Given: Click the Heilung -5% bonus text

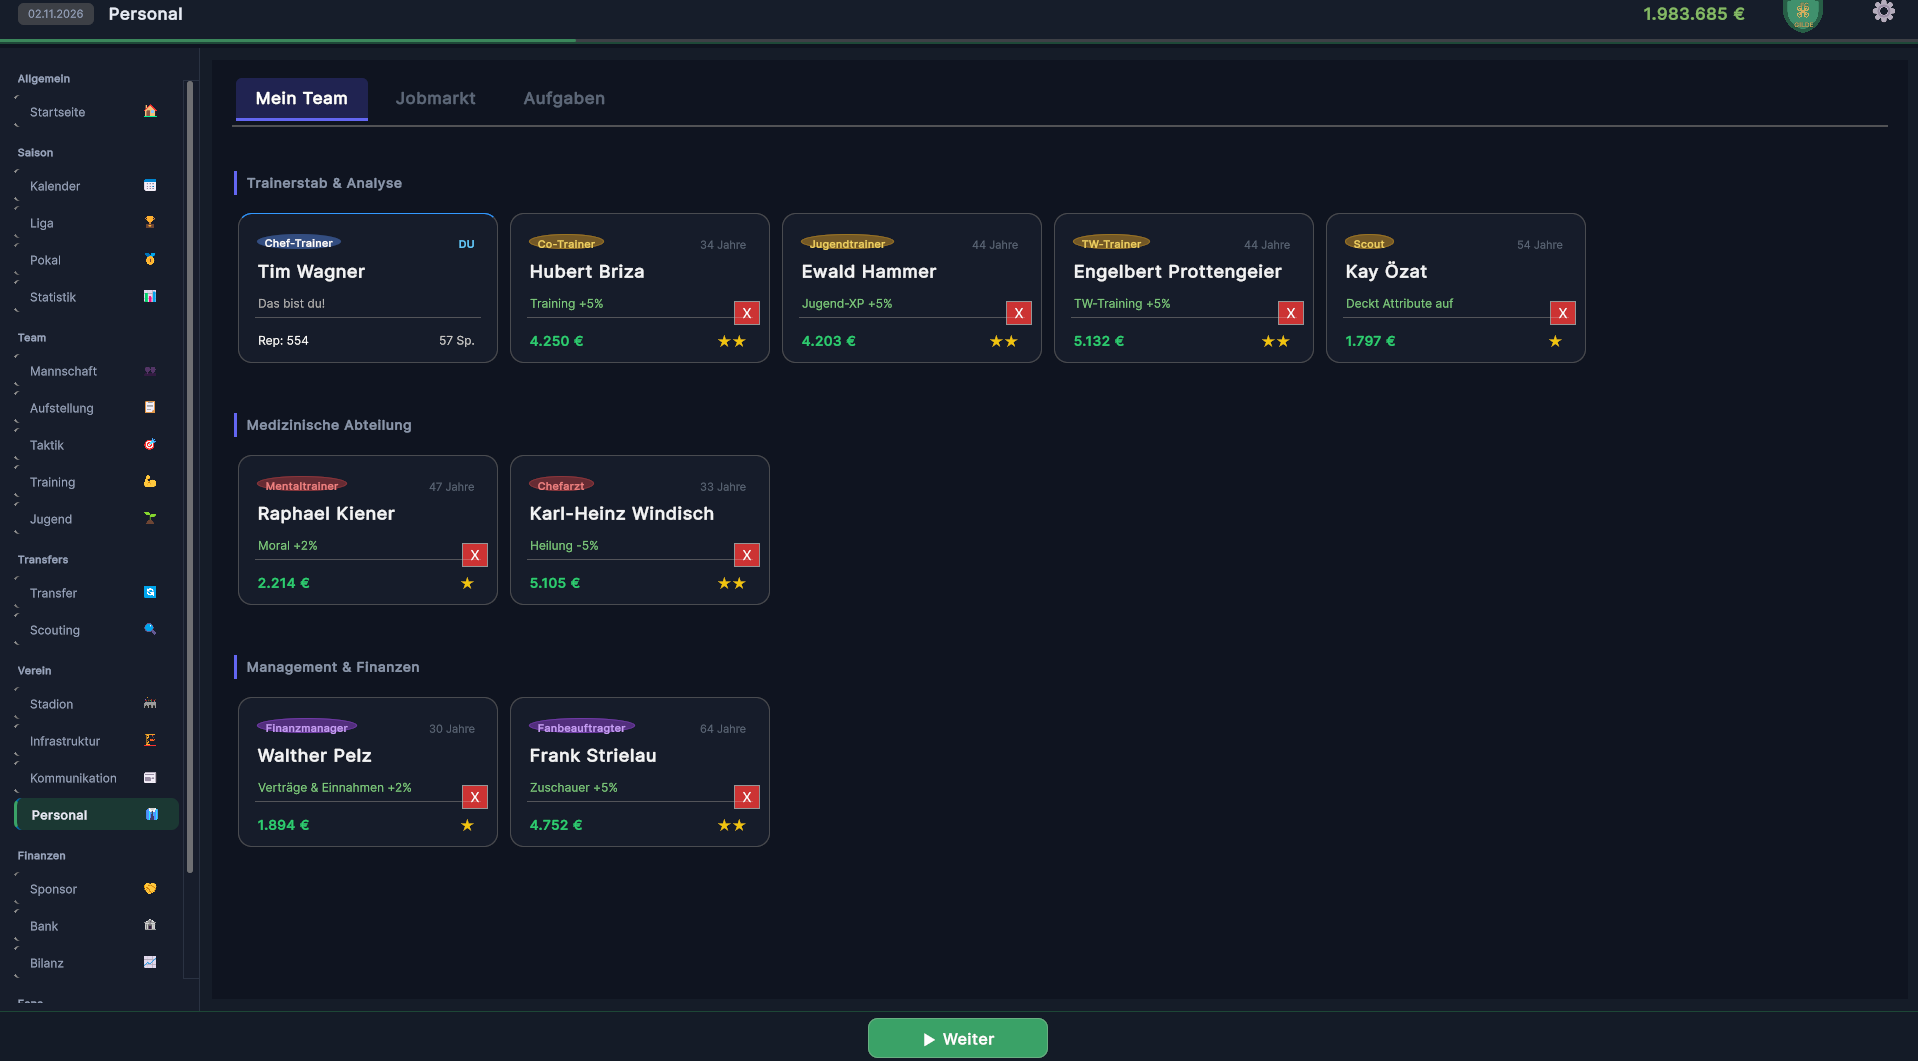Looking at the screenshot, I should pyautogui.click(x=564, y=546).
